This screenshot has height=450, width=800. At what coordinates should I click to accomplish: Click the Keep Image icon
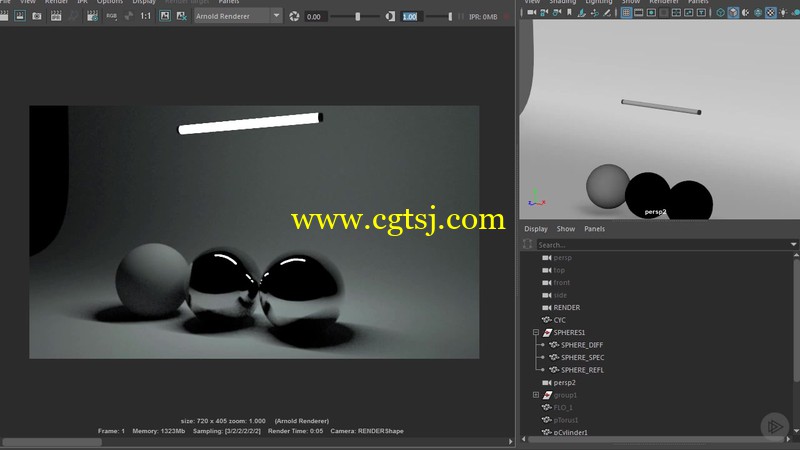[165, 16]
